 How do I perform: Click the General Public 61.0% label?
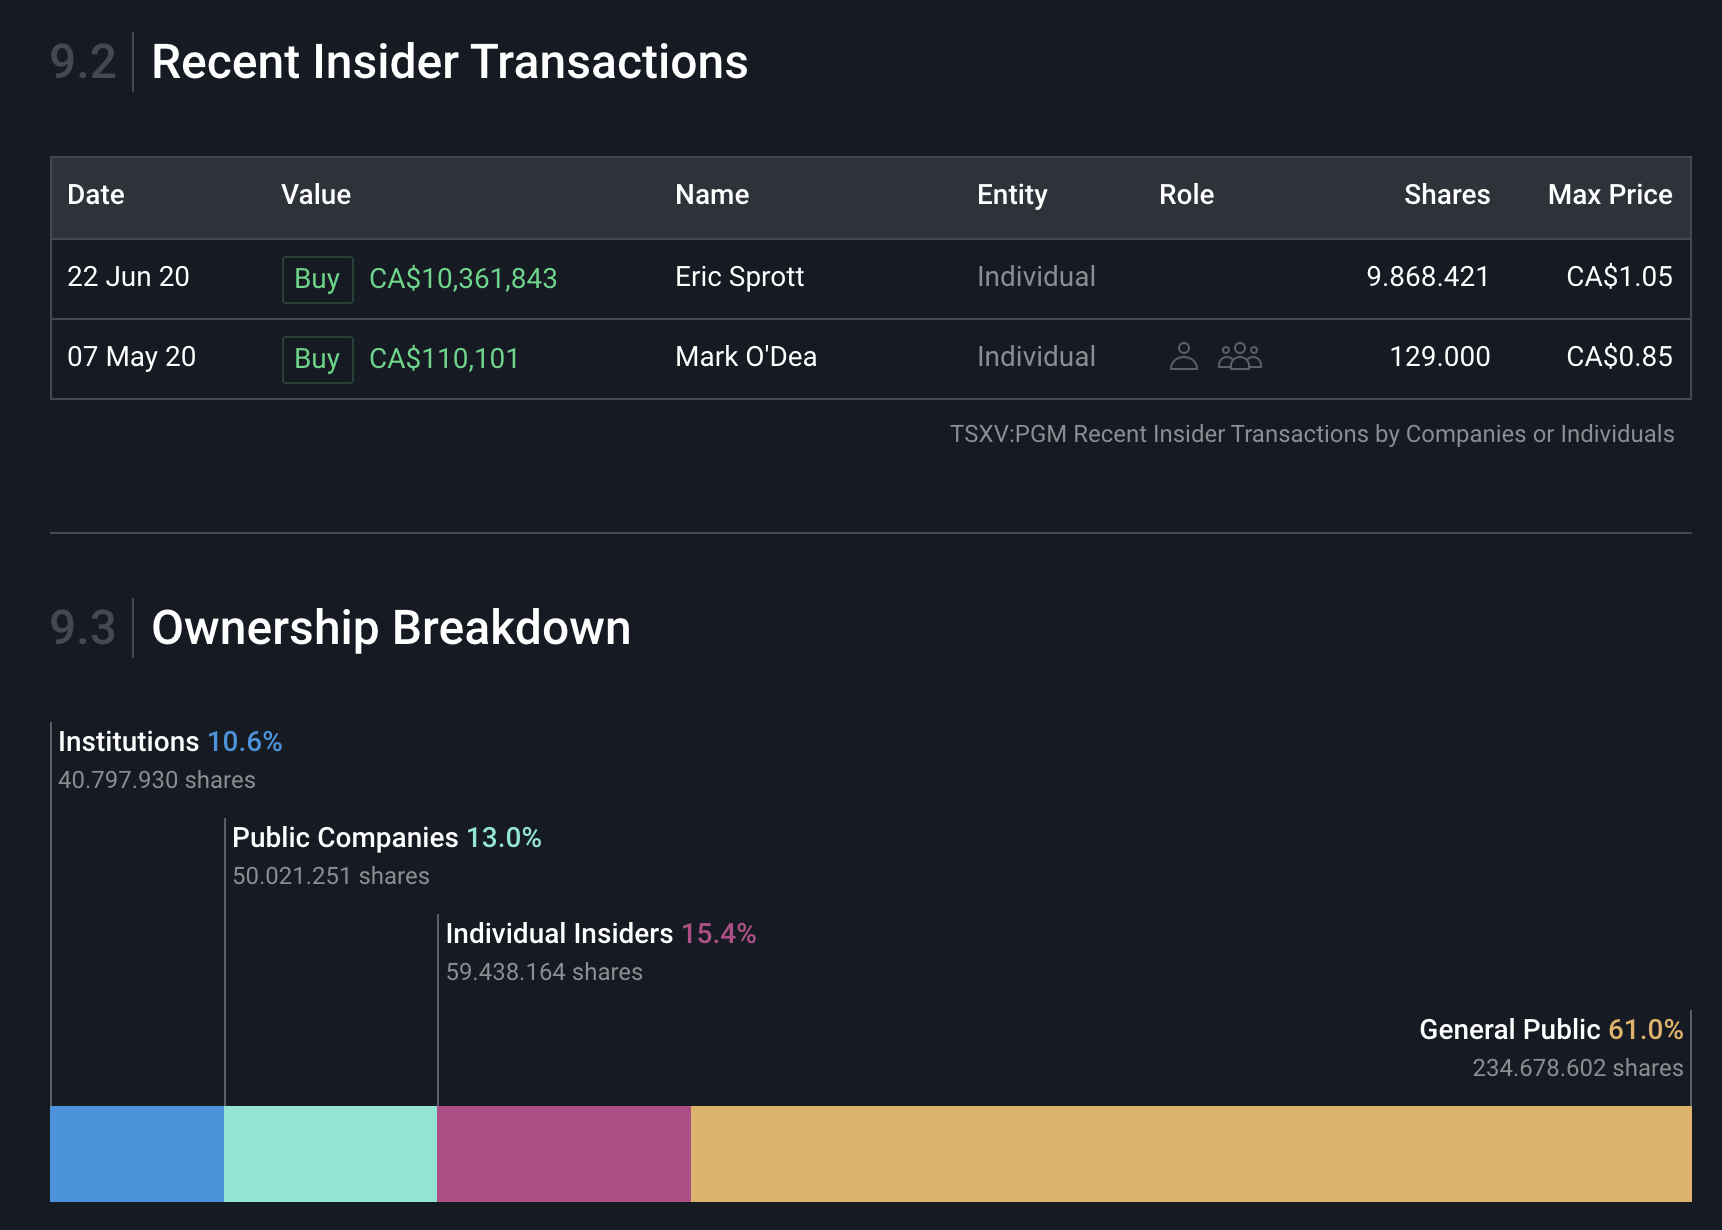pos(1551,1030)
